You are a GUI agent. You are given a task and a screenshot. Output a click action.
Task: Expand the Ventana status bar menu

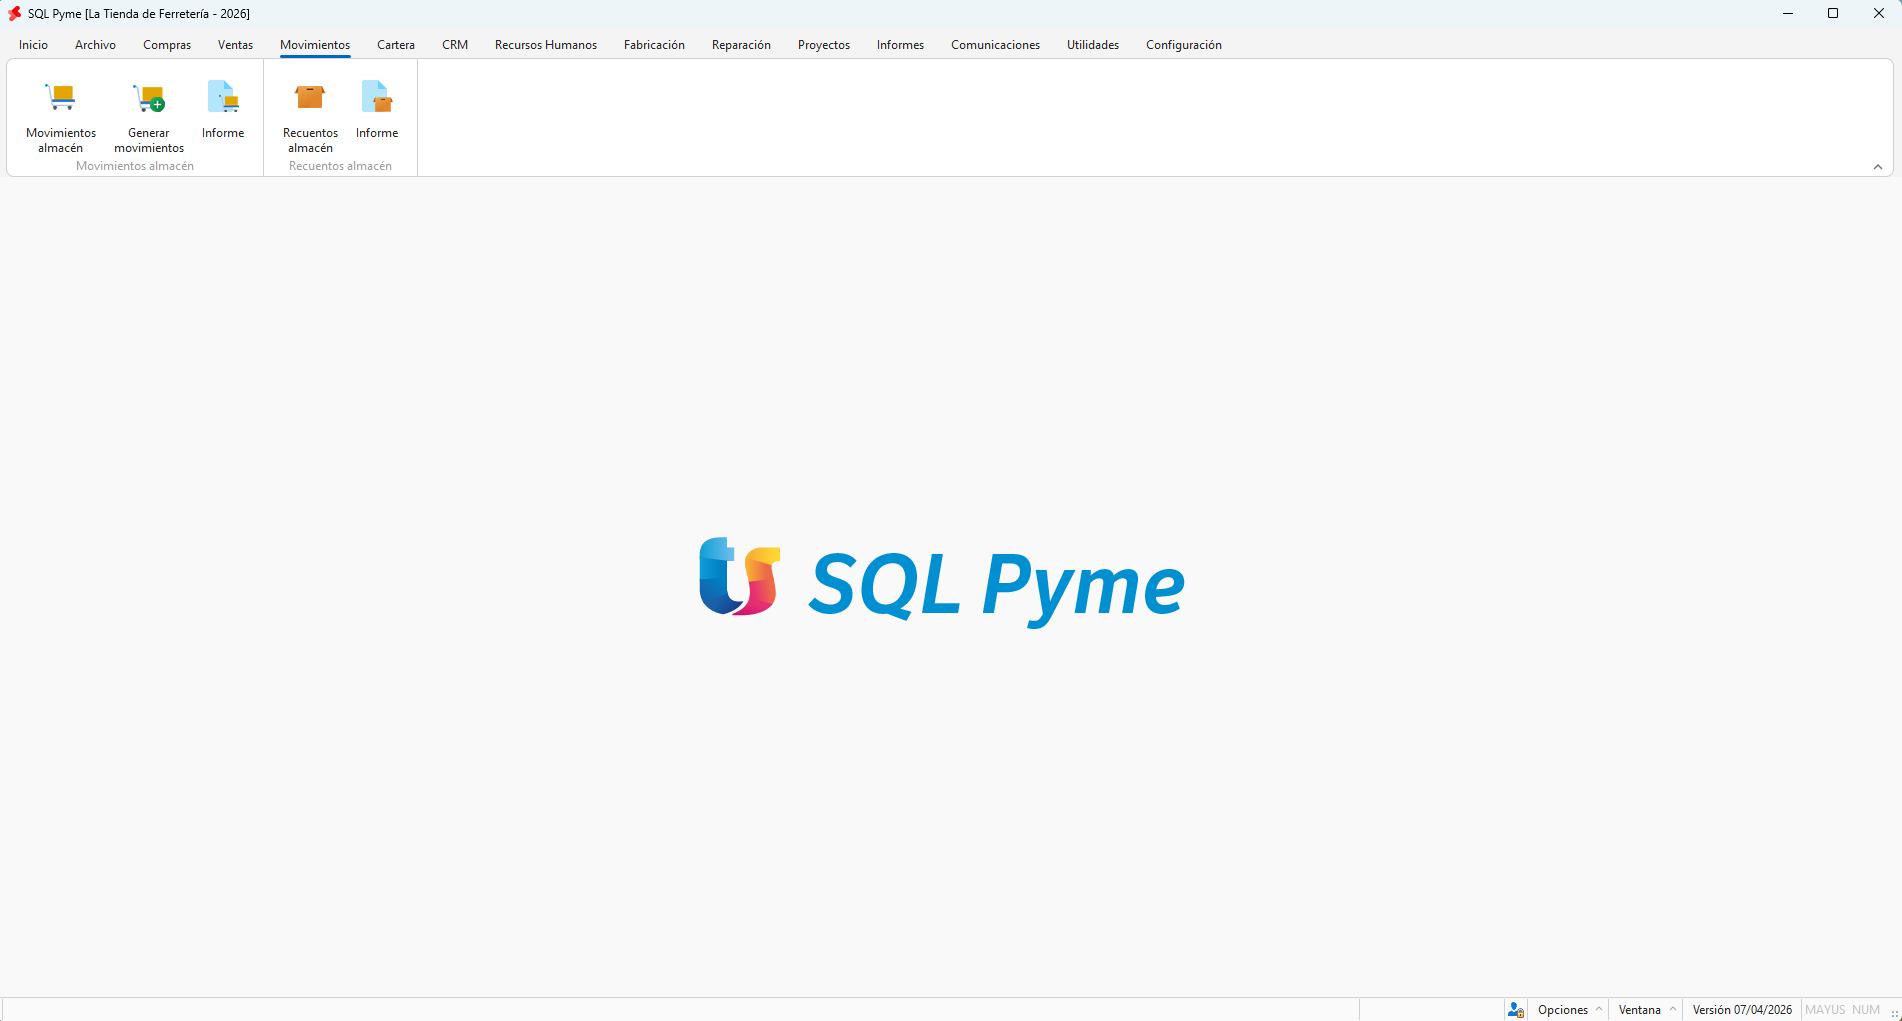tap(1647, 1010)
